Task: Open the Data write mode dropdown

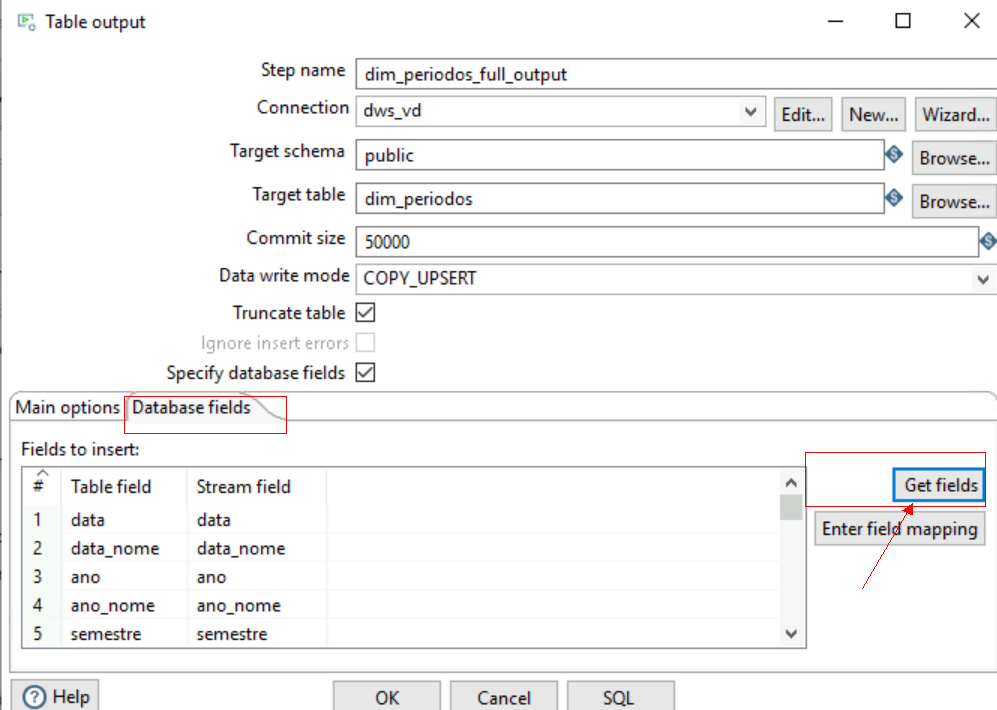Action: [x=983, y=279]
